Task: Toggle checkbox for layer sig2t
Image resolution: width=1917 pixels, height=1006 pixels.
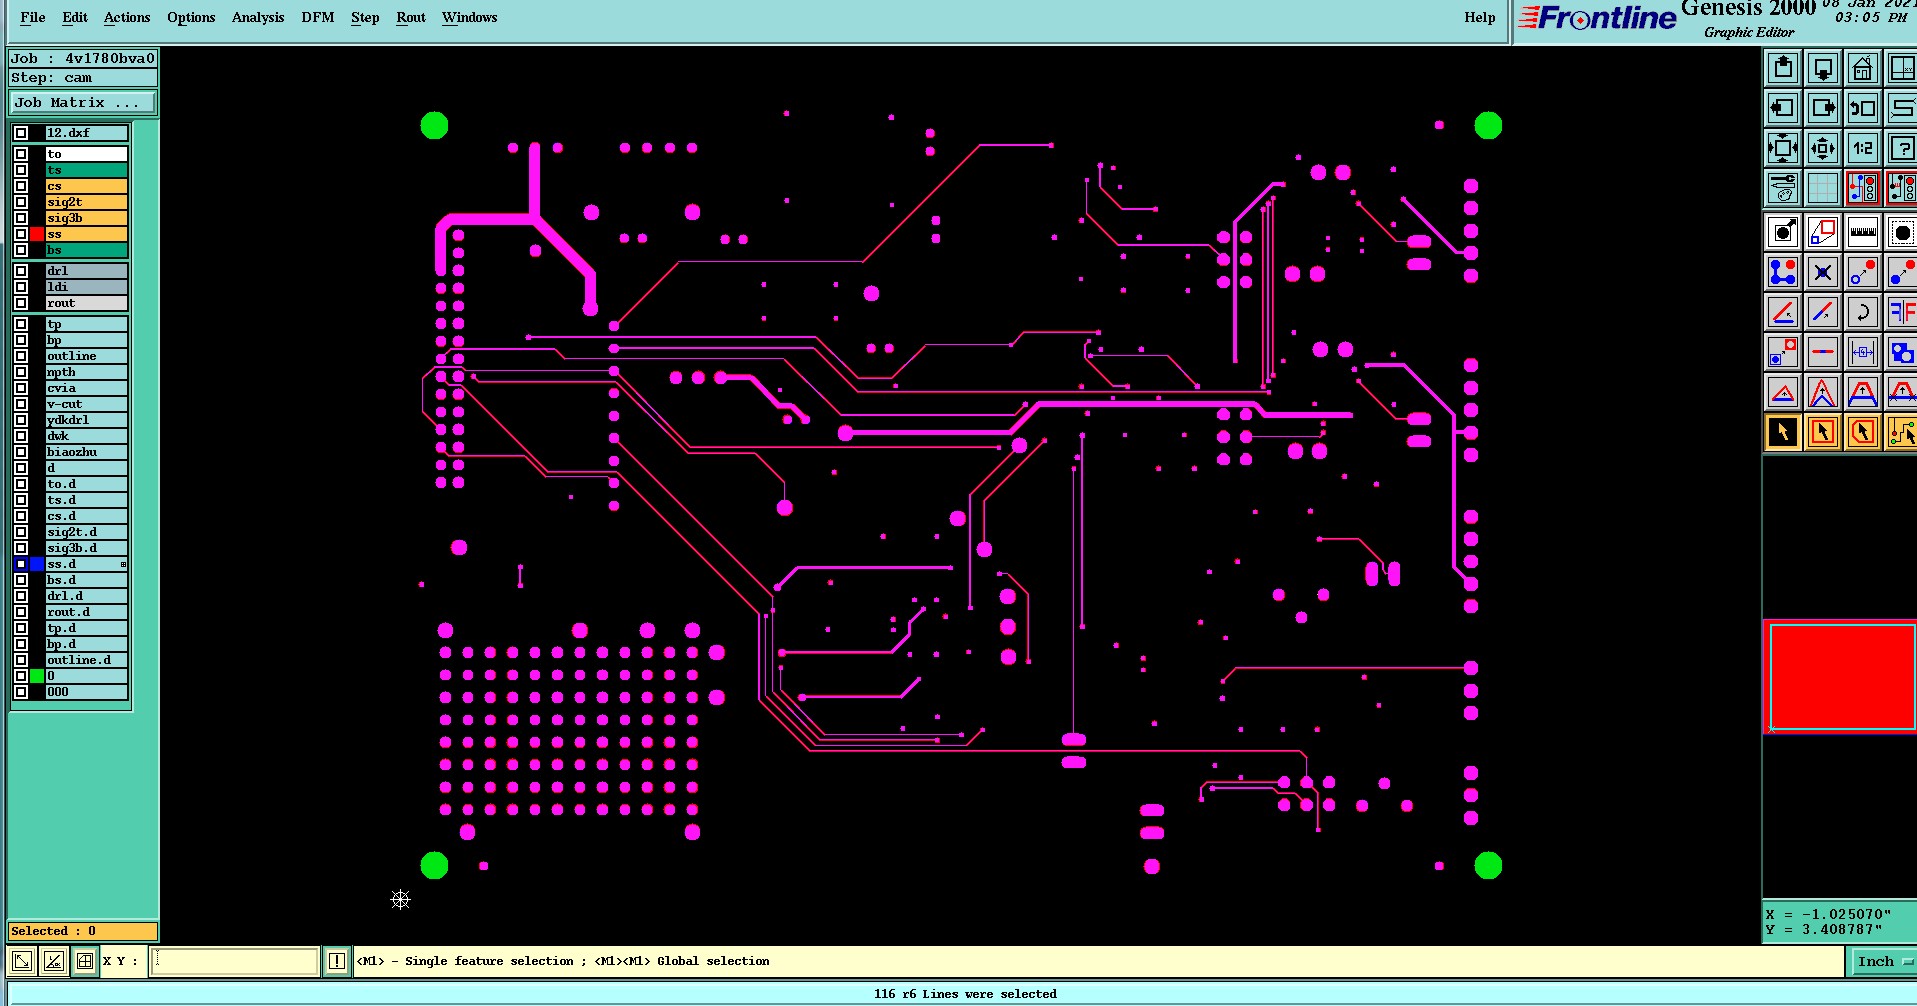Action: [x=21, y=202]
